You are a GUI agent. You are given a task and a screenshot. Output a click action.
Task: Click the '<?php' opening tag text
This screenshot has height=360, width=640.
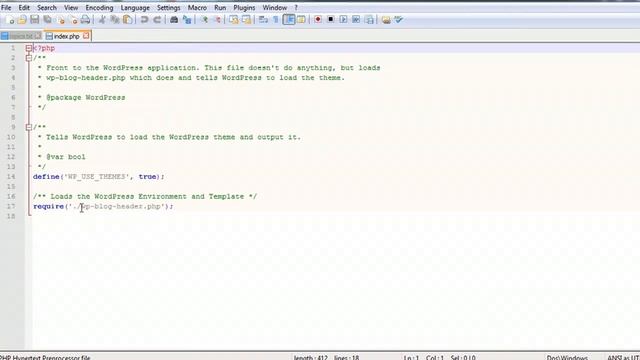(44, 48)
